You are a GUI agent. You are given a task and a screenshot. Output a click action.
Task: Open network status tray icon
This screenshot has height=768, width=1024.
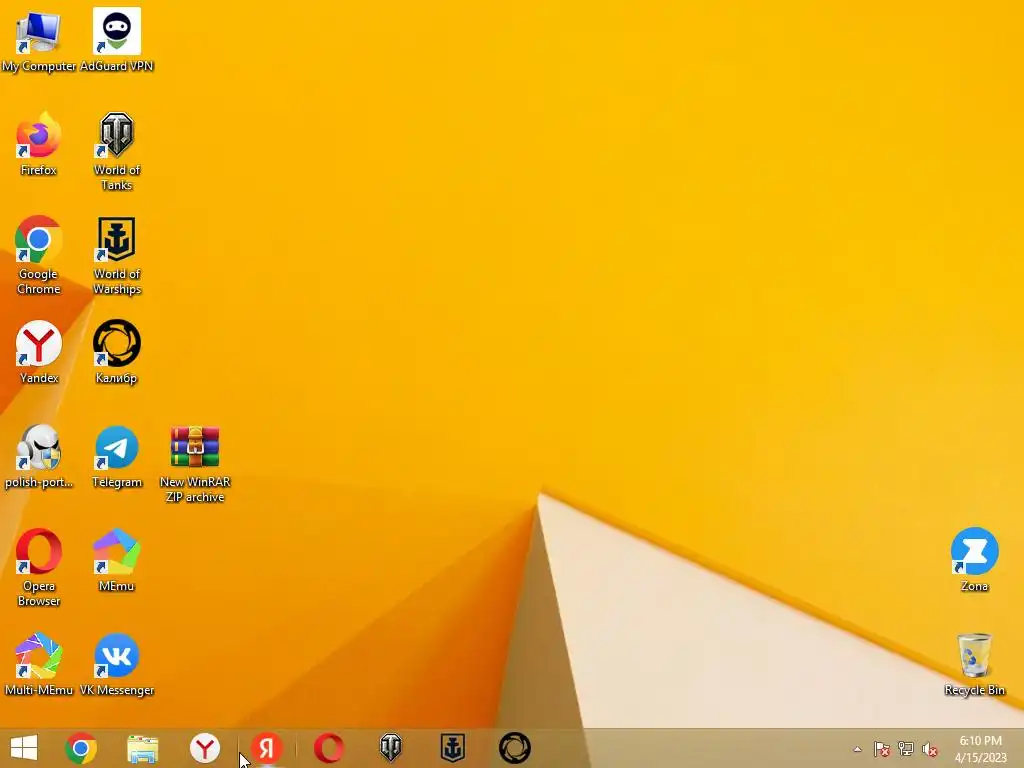(906, 749)
